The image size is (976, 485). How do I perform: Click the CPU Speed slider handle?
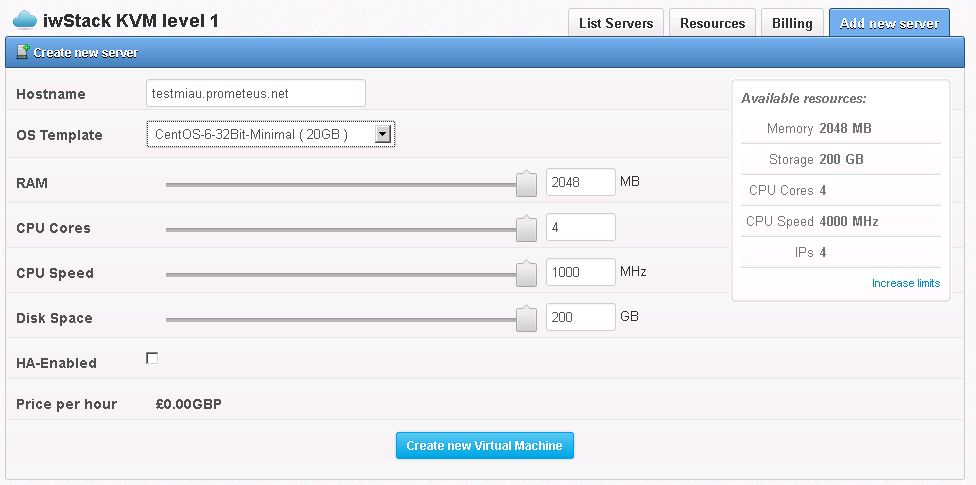click(527, 273)
